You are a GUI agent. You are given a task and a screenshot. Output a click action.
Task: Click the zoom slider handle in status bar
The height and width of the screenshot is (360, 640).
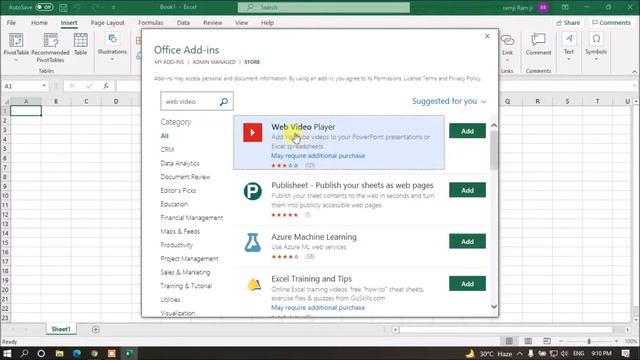point(589,341)
